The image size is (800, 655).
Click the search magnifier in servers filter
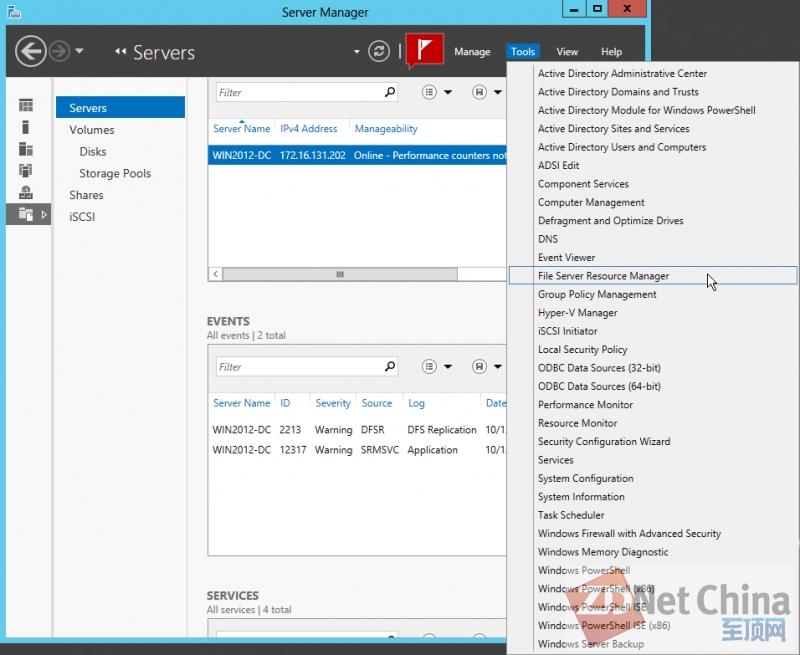[390, 92]
